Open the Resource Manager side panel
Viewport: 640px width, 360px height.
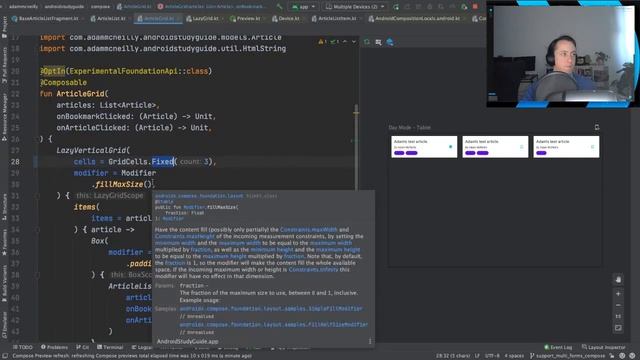tap(4, 117)
